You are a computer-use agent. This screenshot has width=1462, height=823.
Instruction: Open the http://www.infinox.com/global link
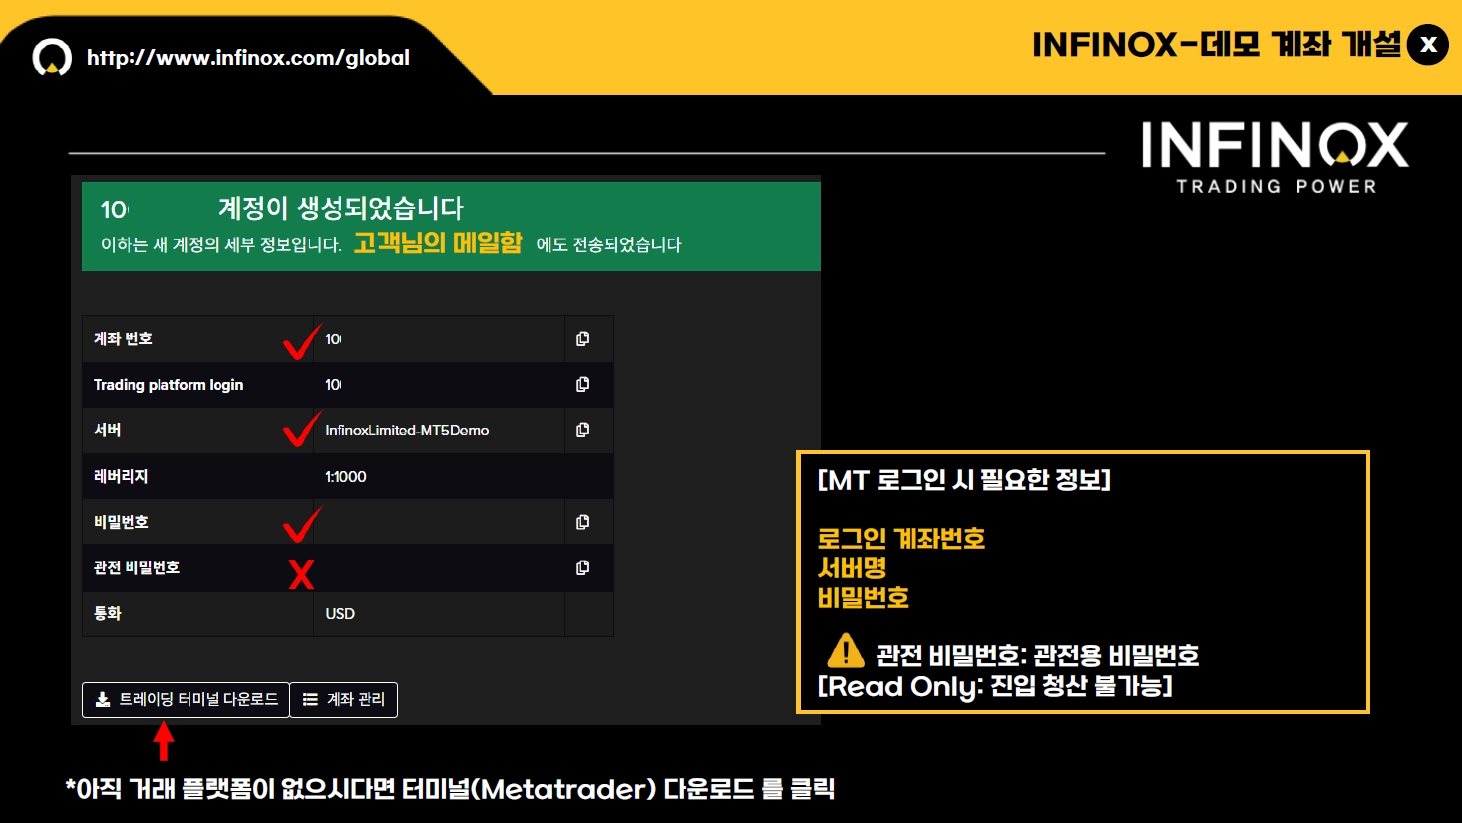click(248, 58)
